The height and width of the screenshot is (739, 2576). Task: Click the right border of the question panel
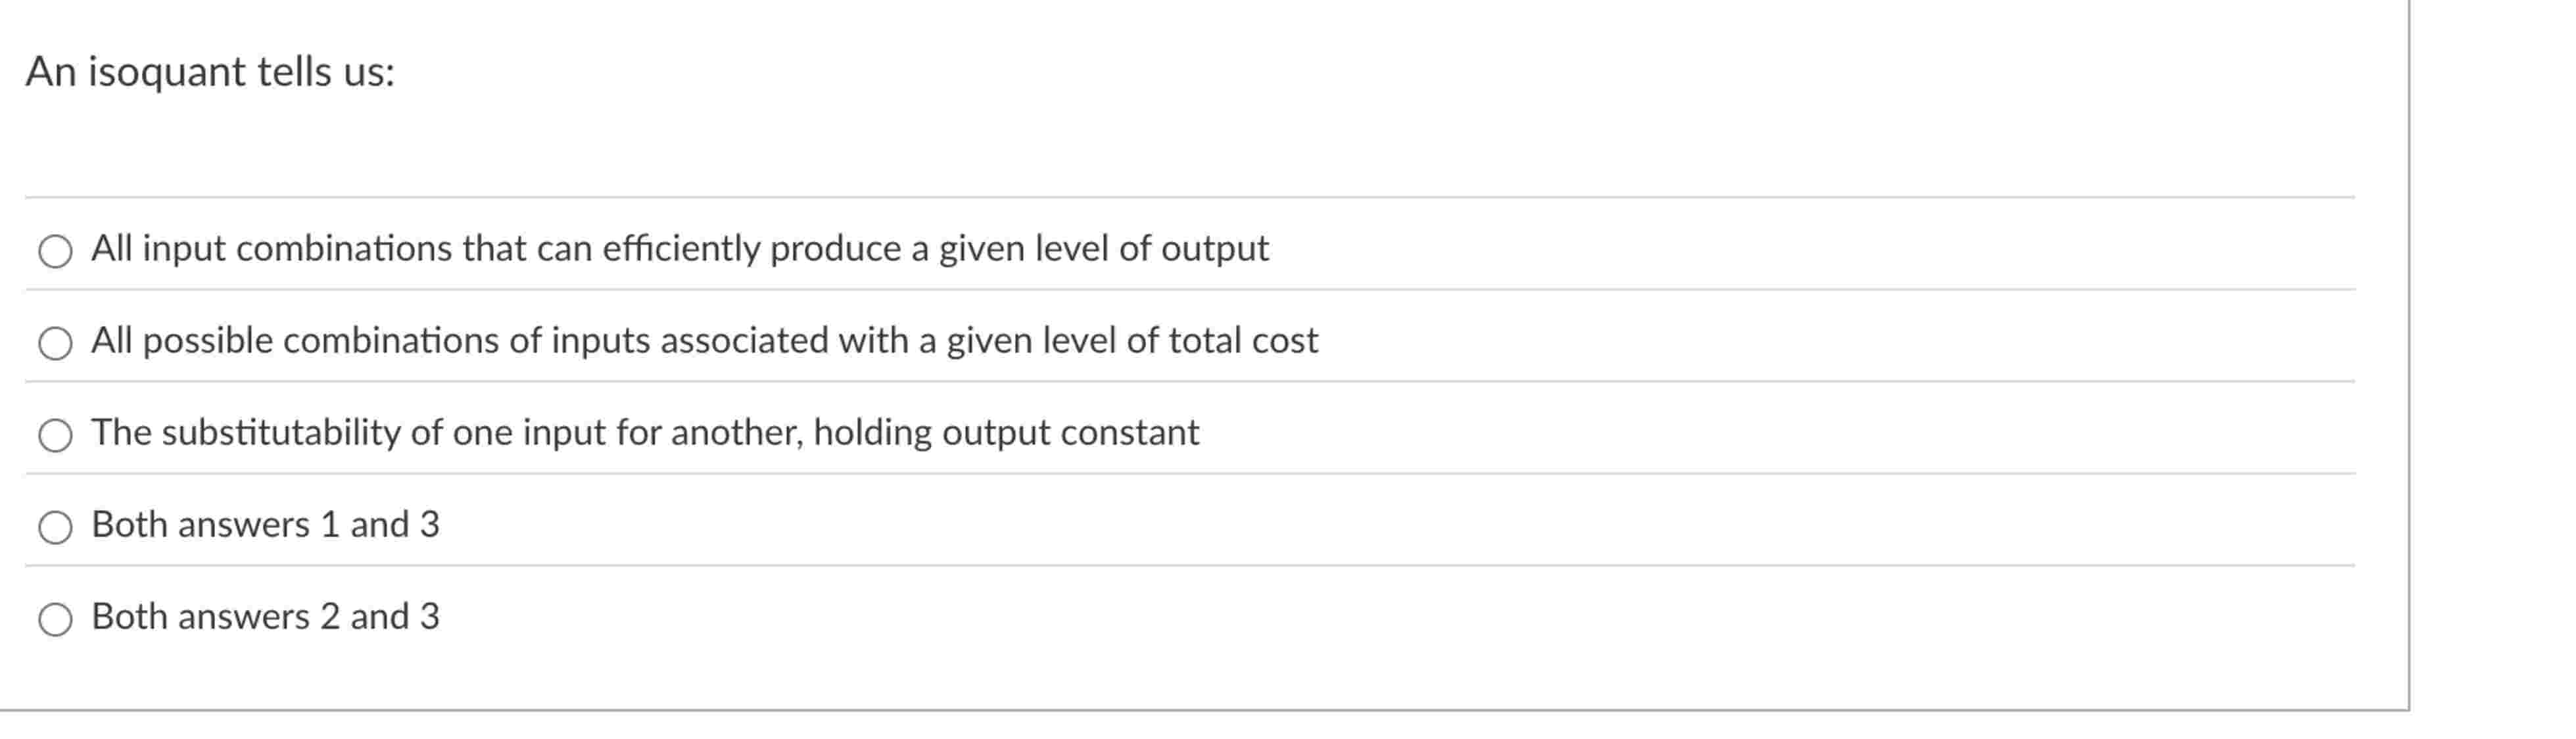pyautogui.click(x=2408, y=370)
